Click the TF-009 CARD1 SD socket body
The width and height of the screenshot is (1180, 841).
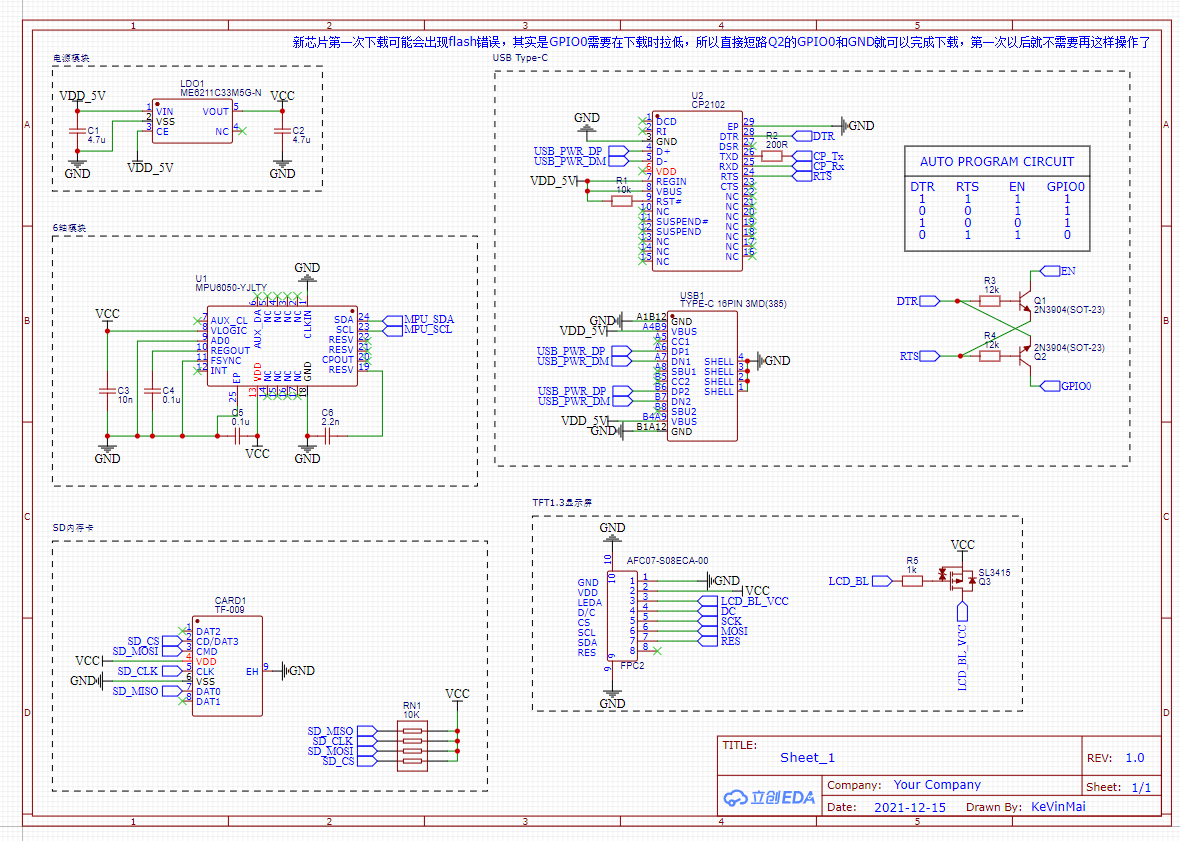pos(225,665)
